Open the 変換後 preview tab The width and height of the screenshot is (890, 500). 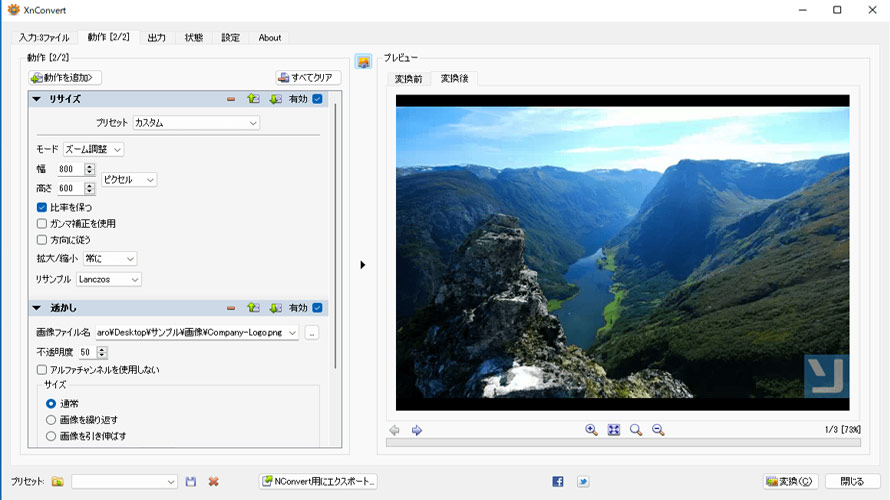pos(454,78)
